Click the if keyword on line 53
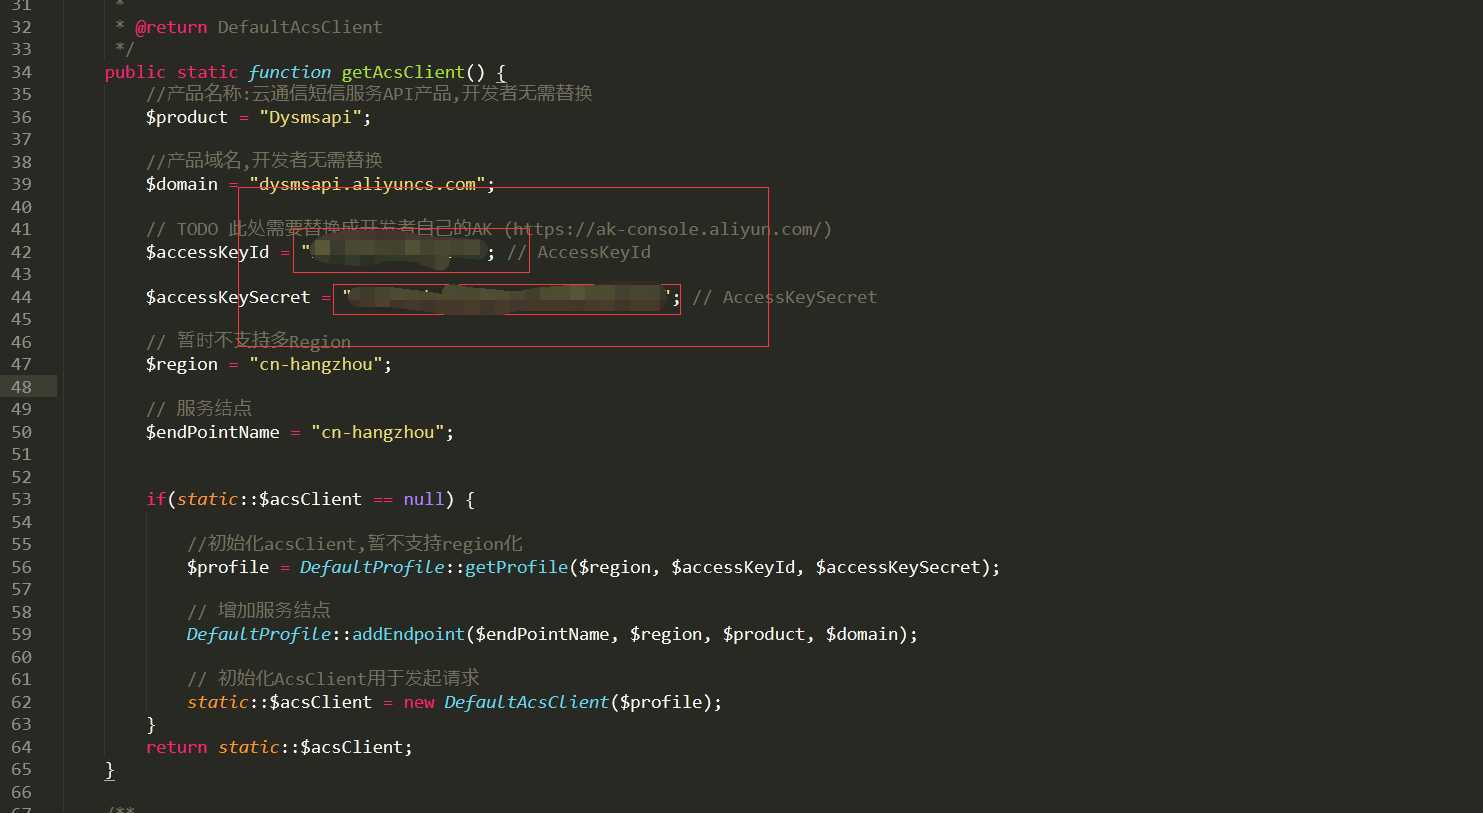 coord(156,499)
